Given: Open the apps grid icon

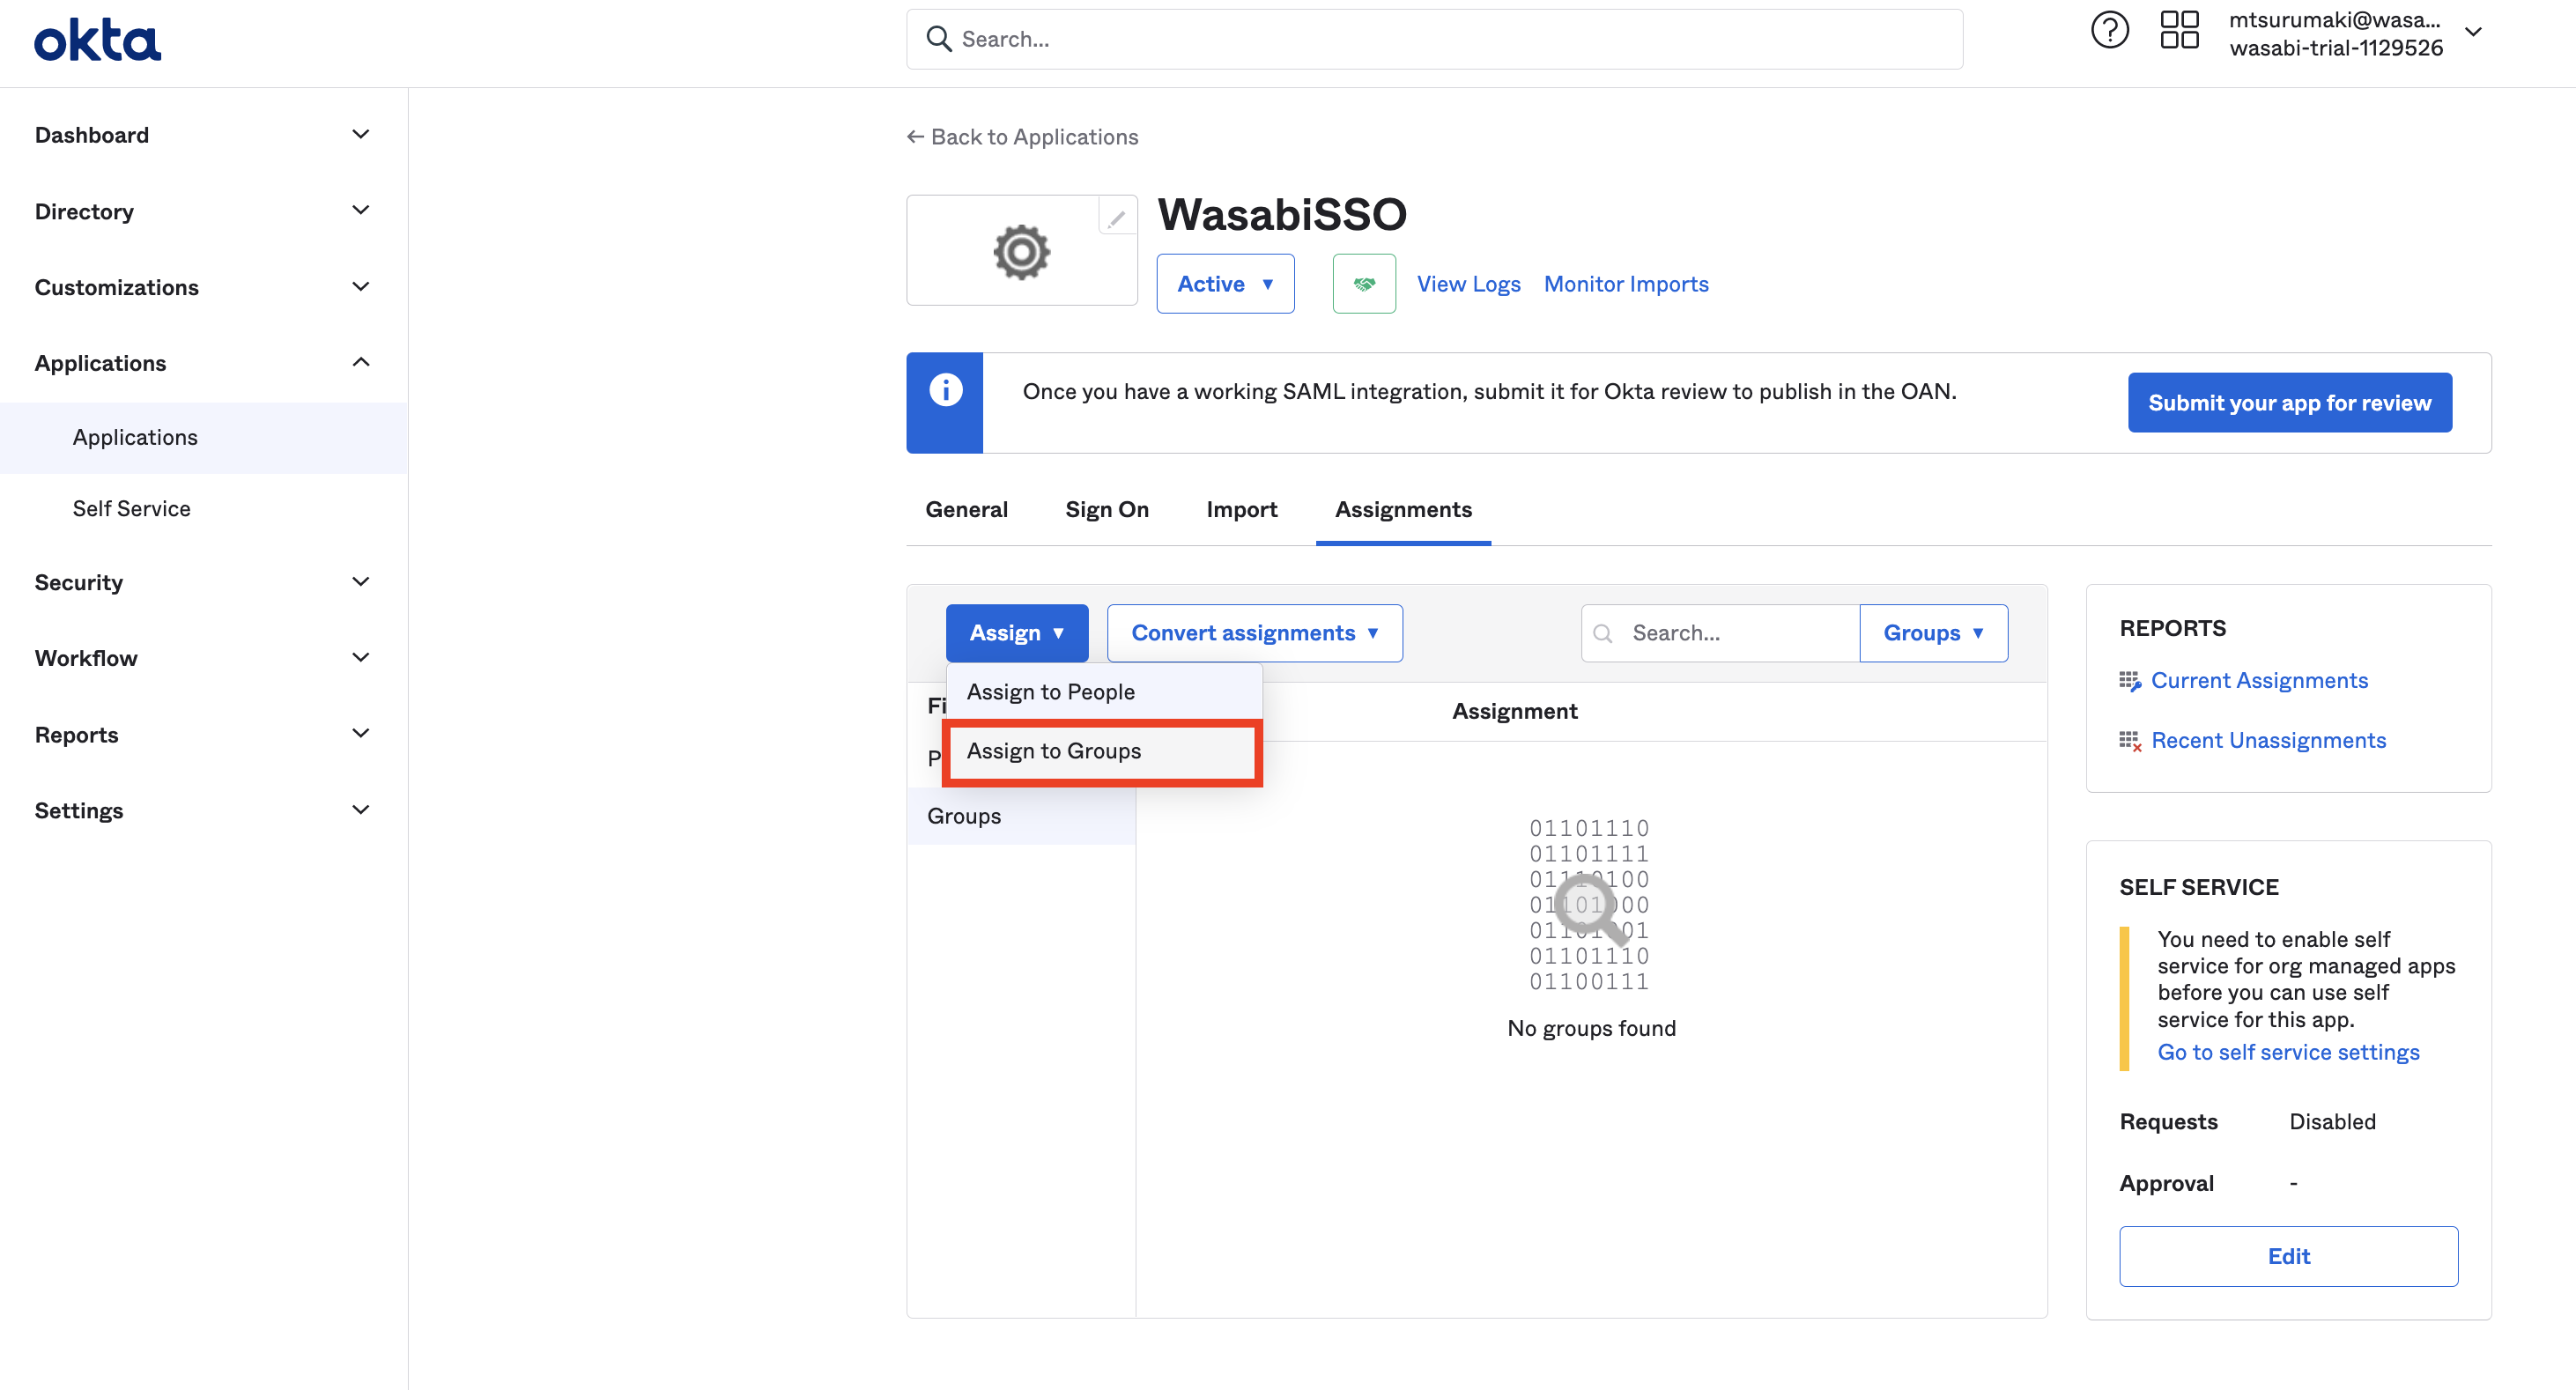Looking at the screenshot, I should [2179, 31].
